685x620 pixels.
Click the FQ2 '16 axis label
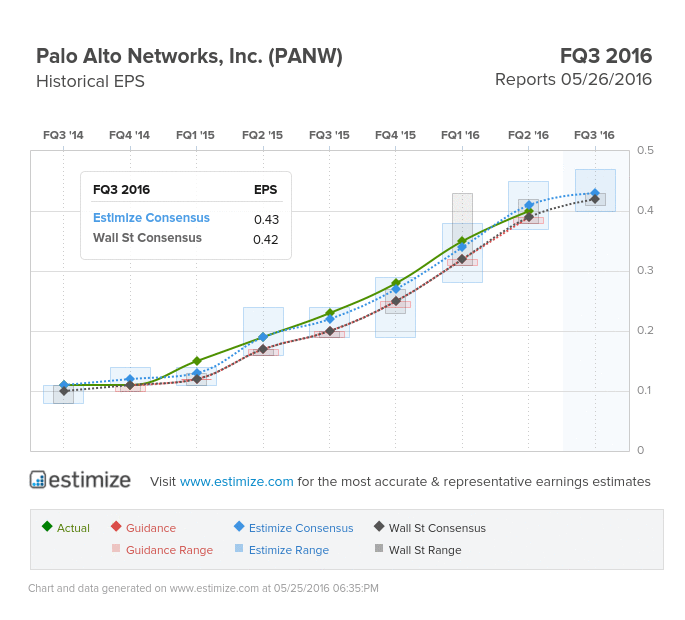[528, 135]
